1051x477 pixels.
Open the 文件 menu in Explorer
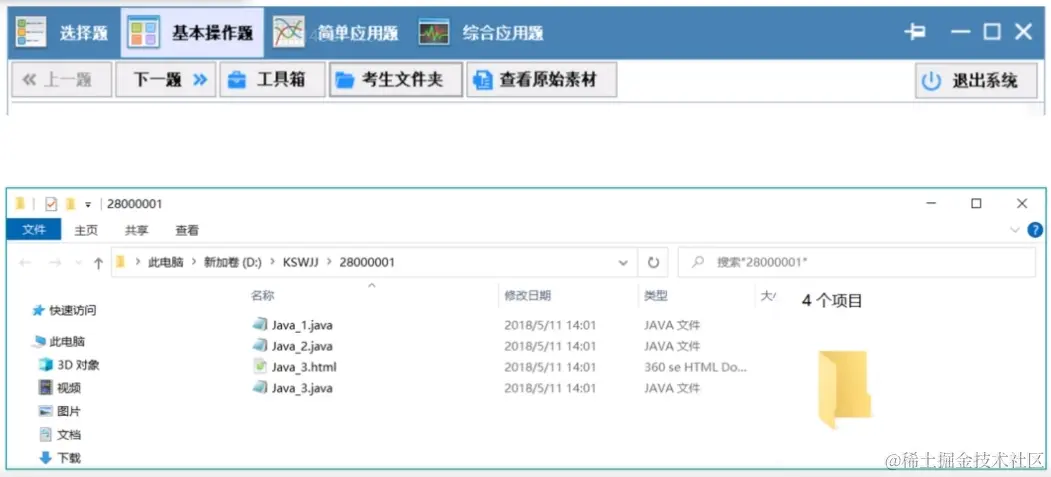coord(34,230)
